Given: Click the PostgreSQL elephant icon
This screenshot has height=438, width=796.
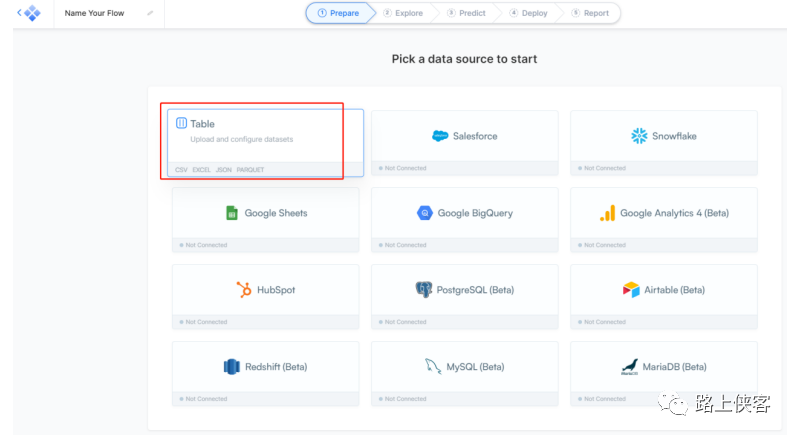Looking at the screenshot, I should click(423, 290).
